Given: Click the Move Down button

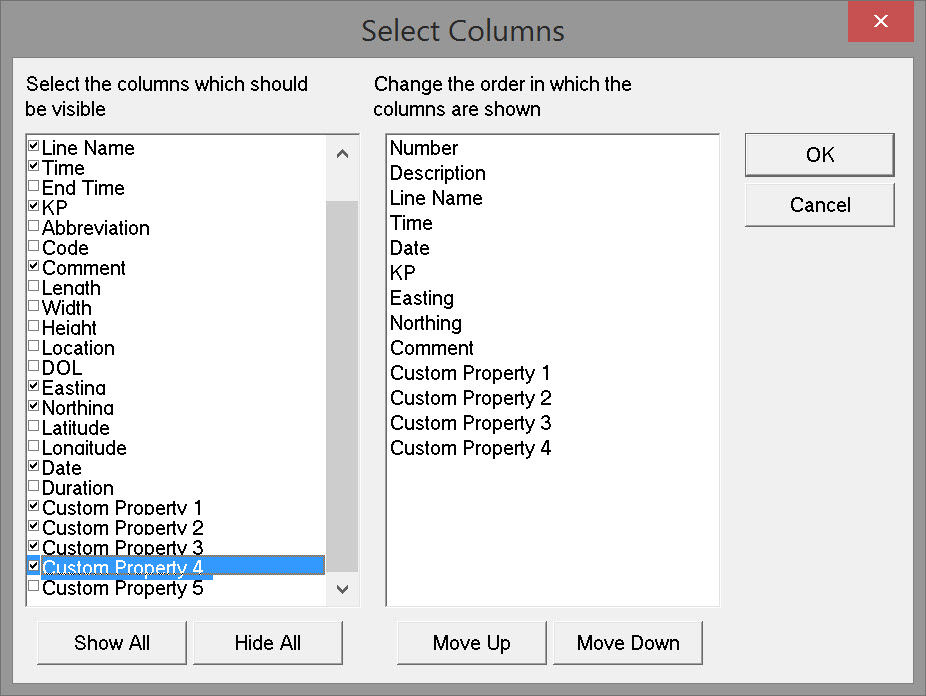Looking at the screenshot, I should pos(628,643).
